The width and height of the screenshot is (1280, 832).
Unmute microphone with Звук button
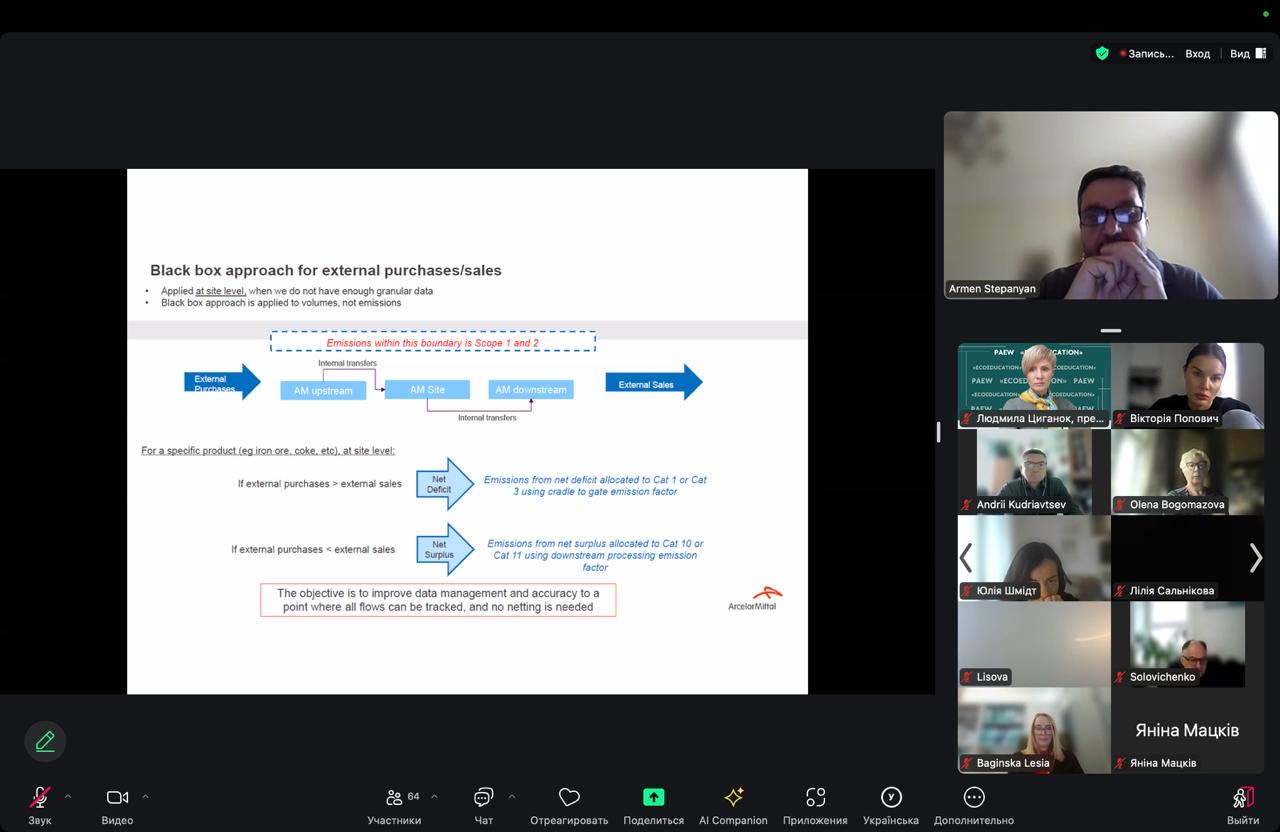pos(40,798)
